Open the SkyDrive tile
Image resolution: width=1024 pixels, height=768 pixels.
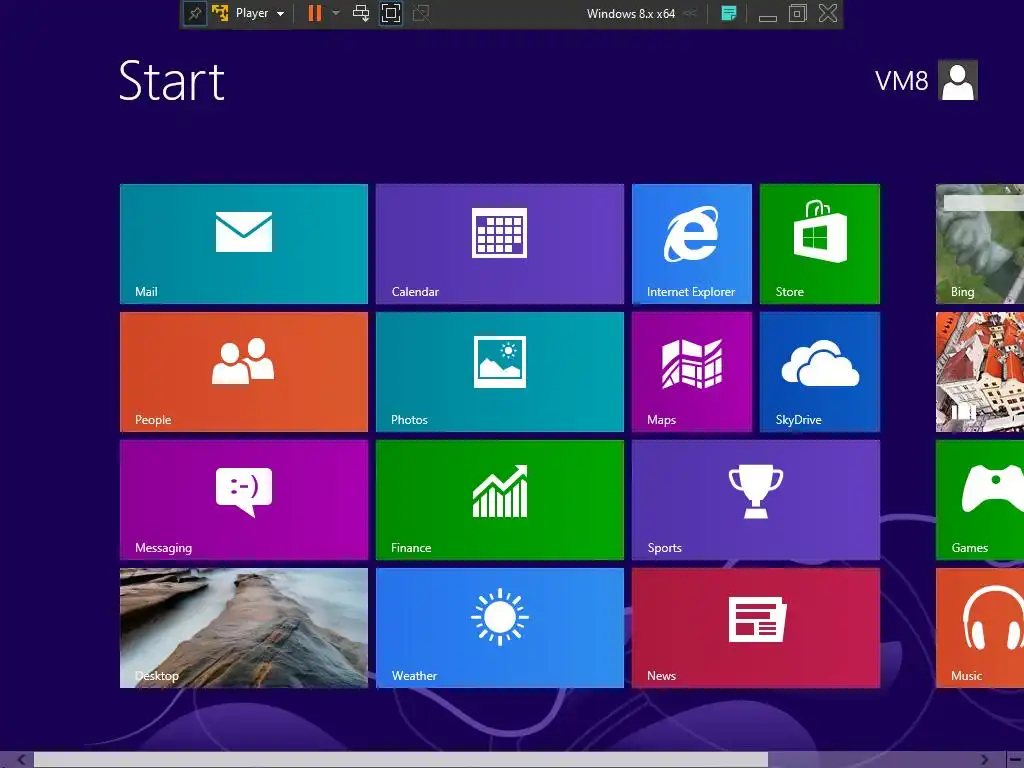click(820, 372)
